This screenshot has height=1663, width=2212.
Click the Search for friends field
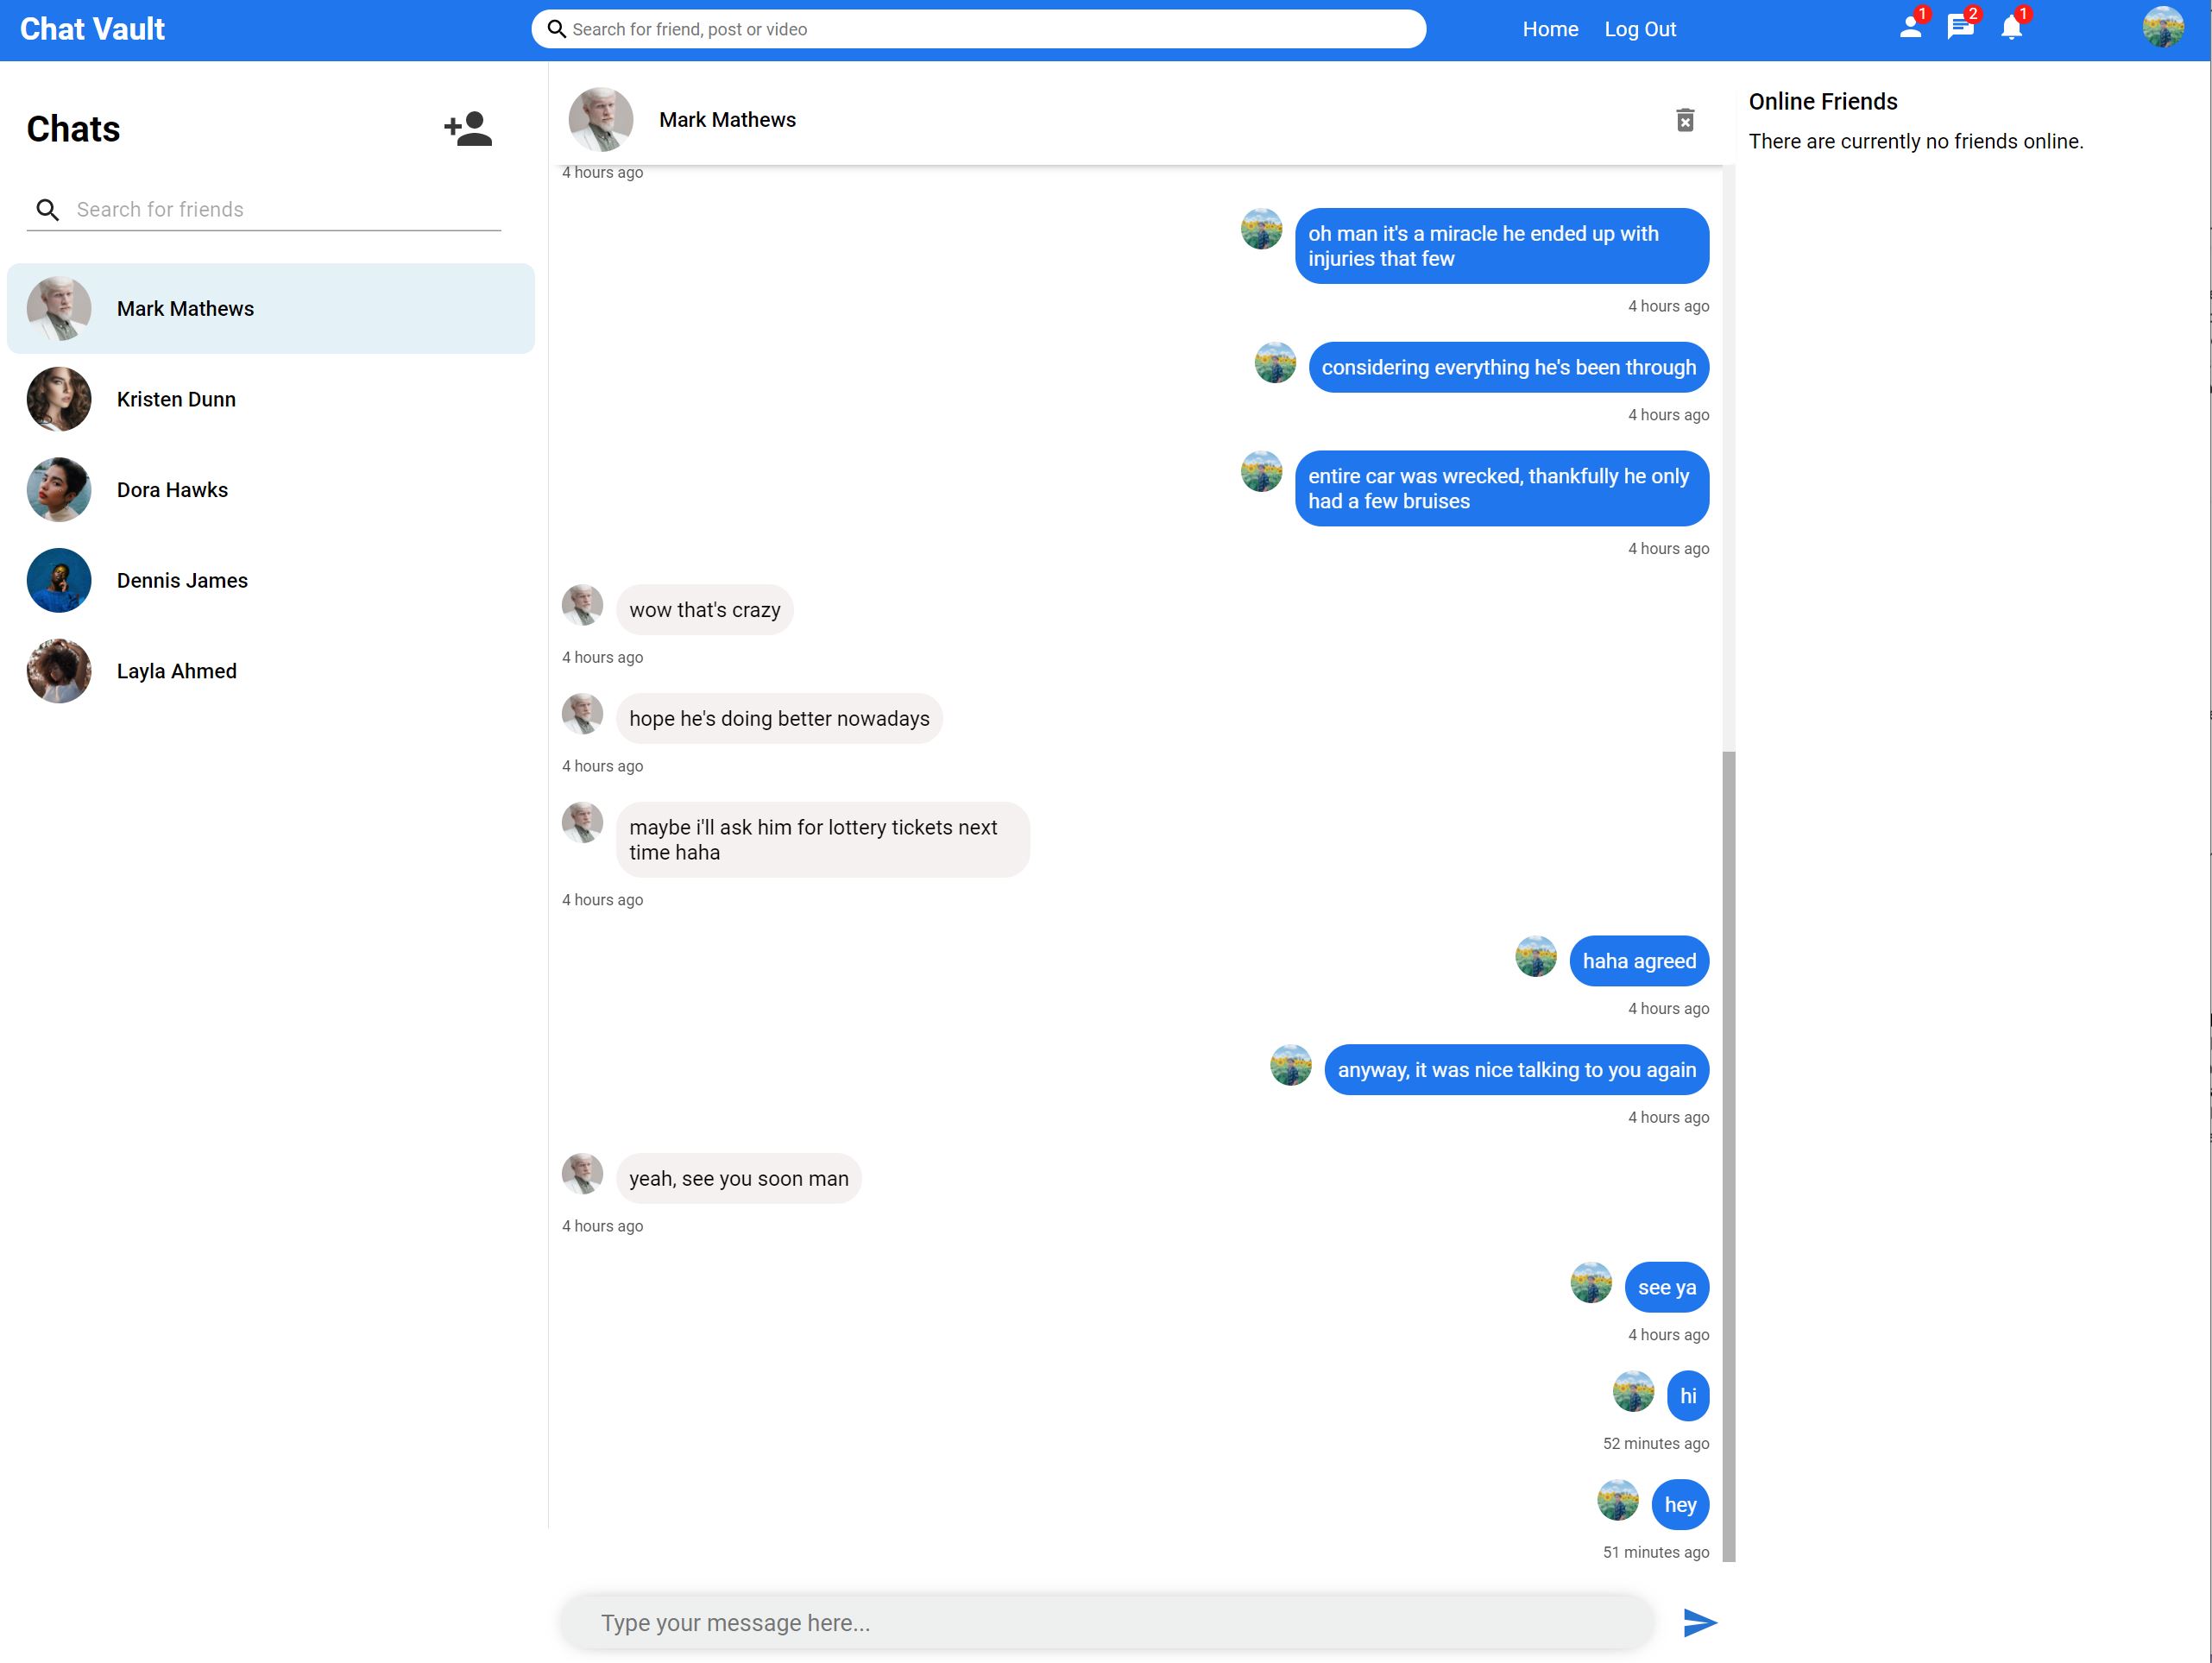click(285, 210)
